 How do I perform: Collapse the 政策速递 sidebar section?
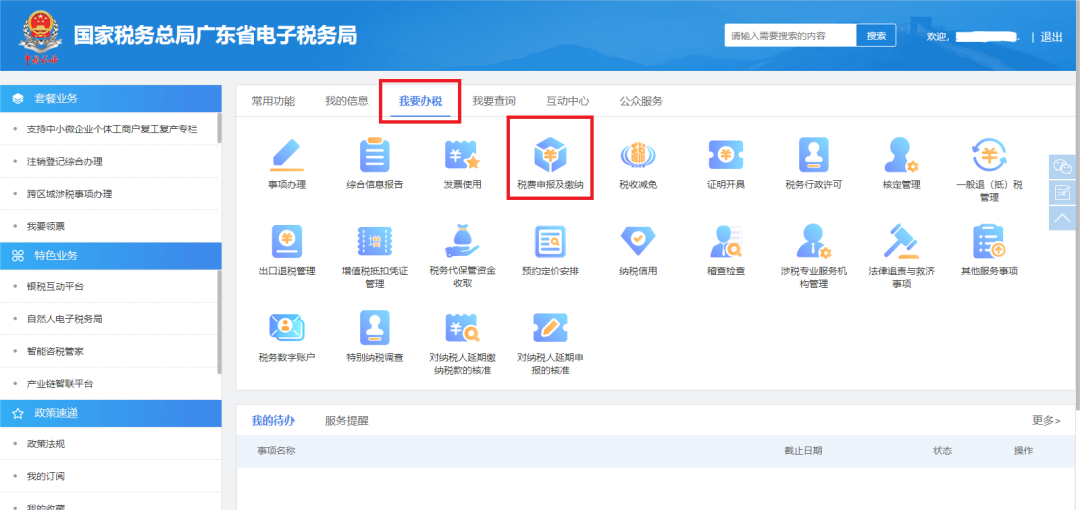110,412
